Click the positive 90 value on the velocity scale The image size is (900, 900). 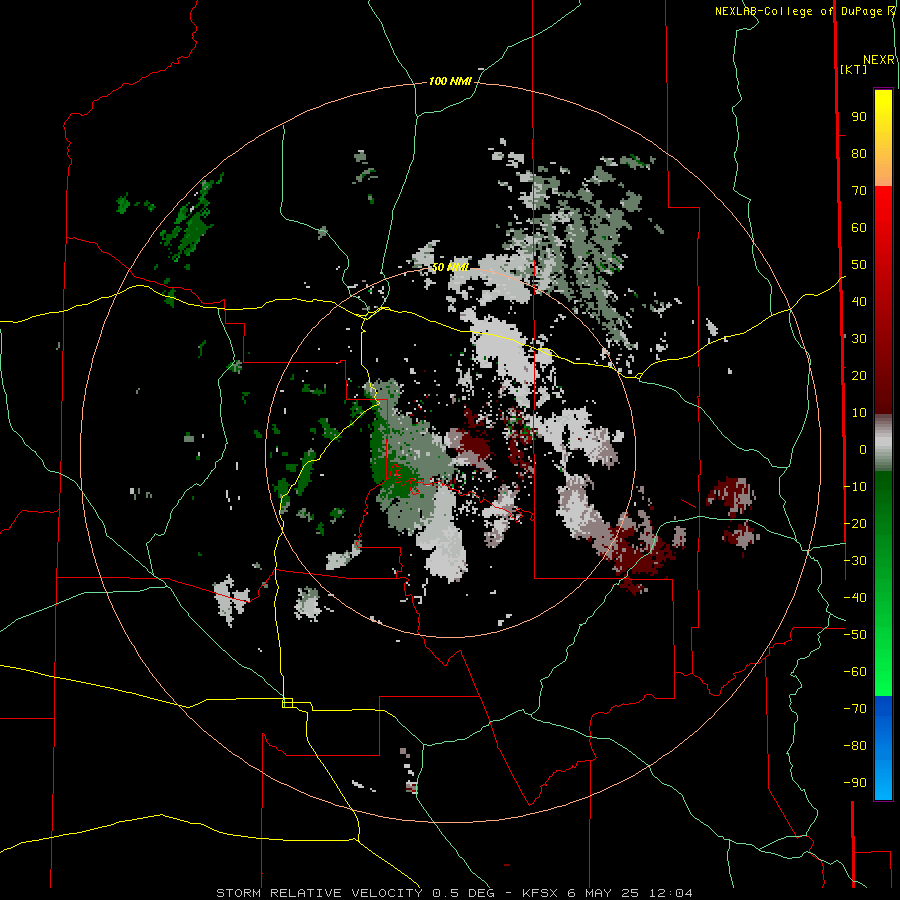[x=859, y=117]
